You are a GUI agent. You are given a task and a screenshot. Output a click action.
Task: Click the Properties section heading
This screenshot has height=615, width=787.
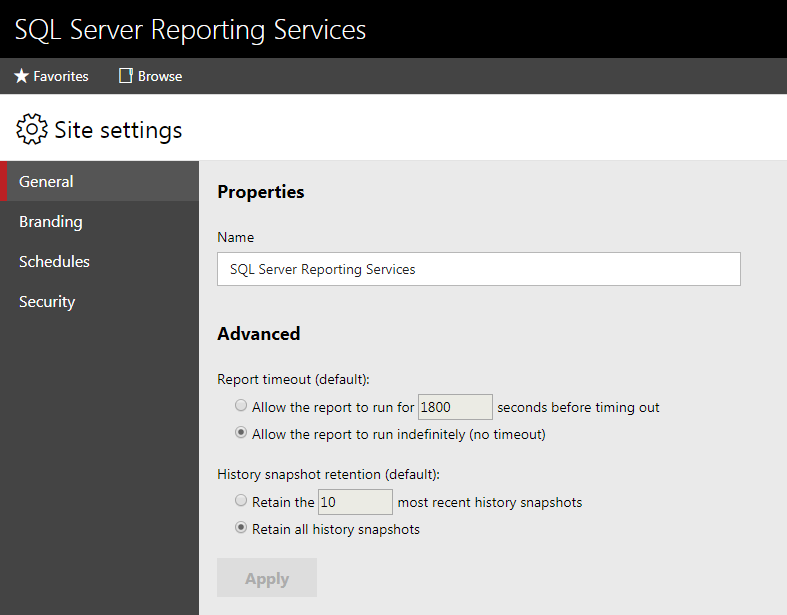point(260,192)
